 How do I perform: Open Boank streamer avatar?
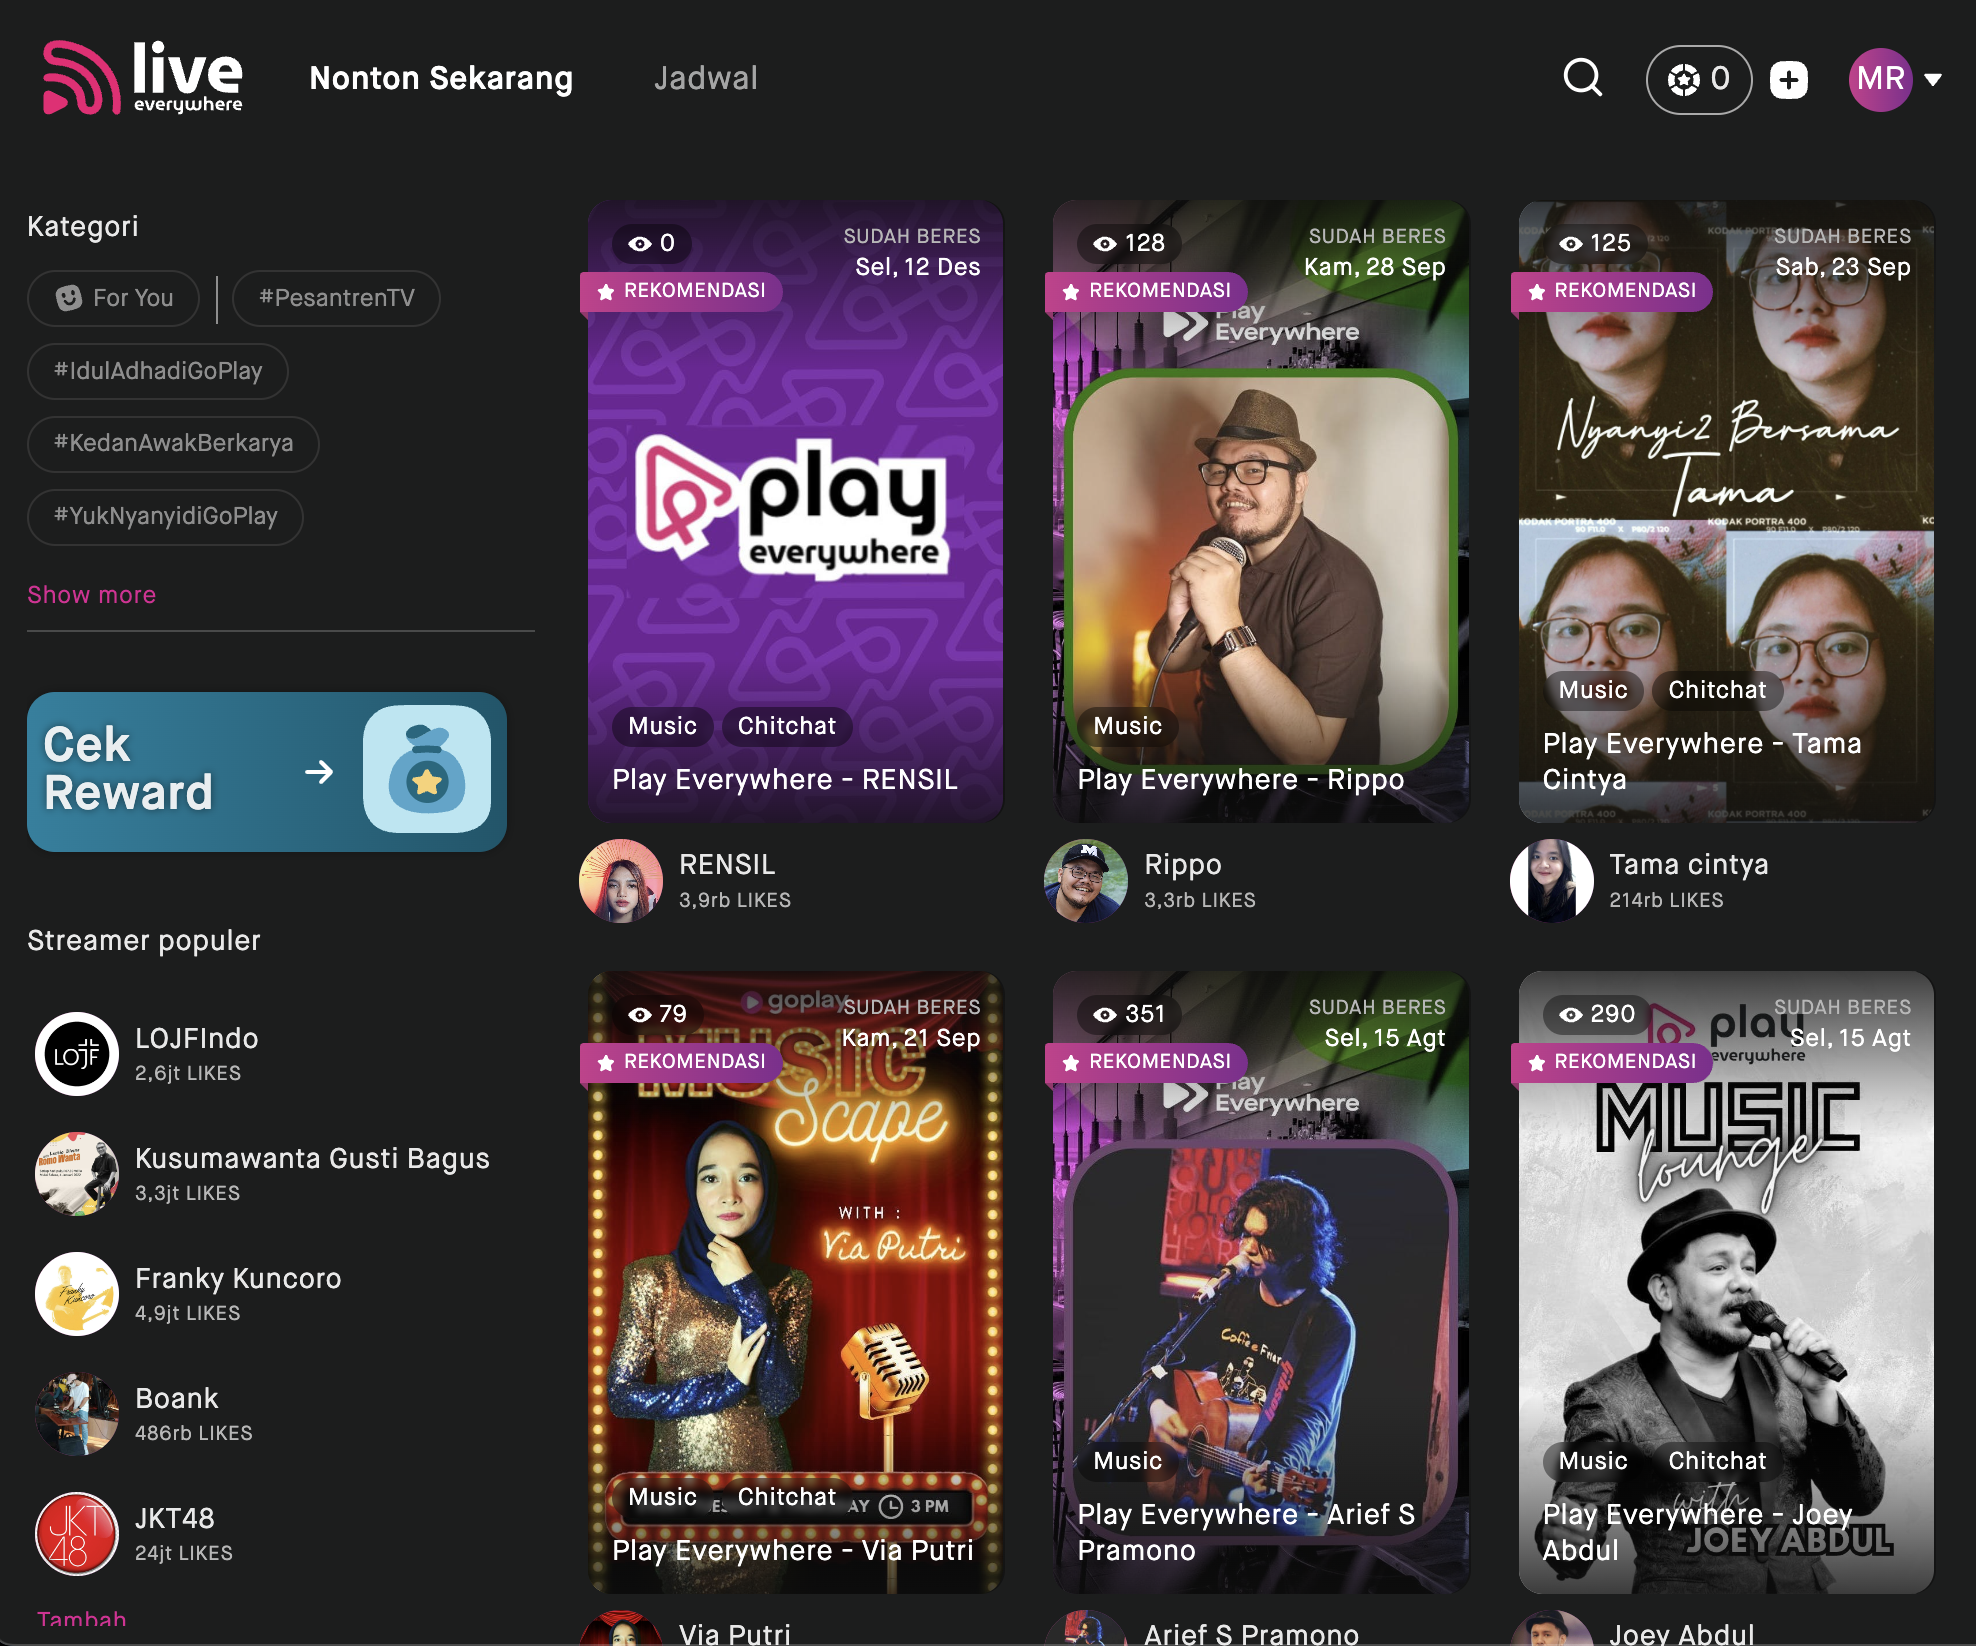click(77, 1414)
